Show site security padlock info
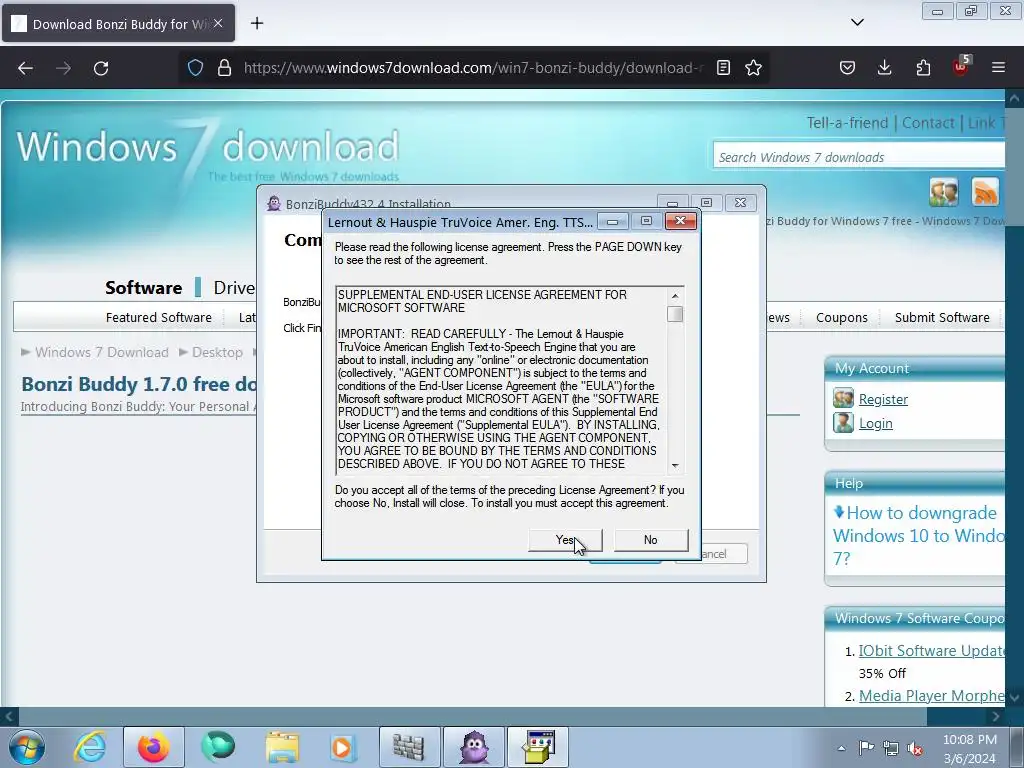The height and width of the screenshot is (768, 1024). tap(224, 67)
